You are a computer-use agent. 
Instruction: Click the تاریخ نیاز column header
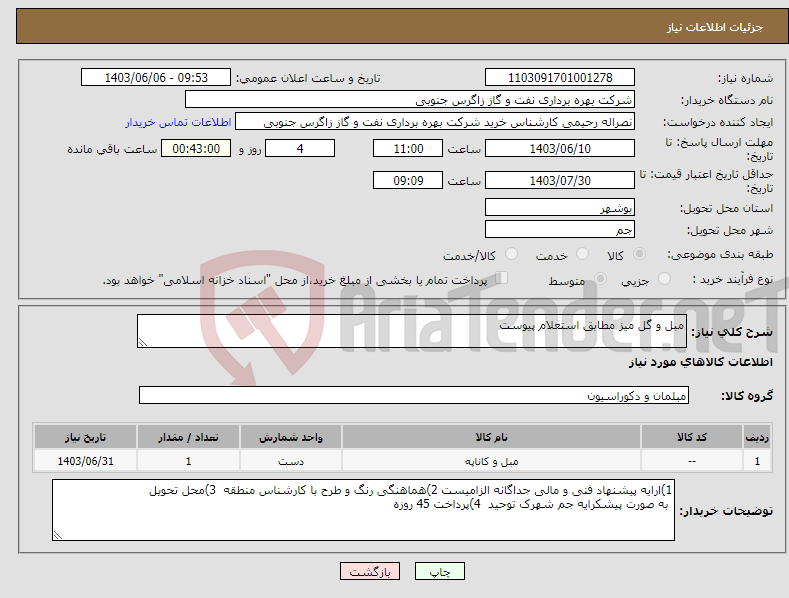coord(86,437)
